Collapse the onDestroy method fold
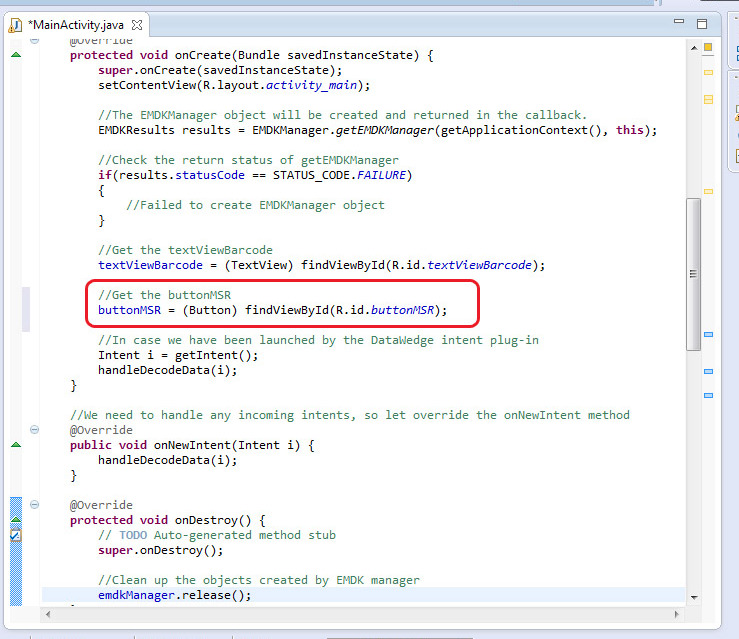This screenshot has height=639, width=739. [35, 505]
